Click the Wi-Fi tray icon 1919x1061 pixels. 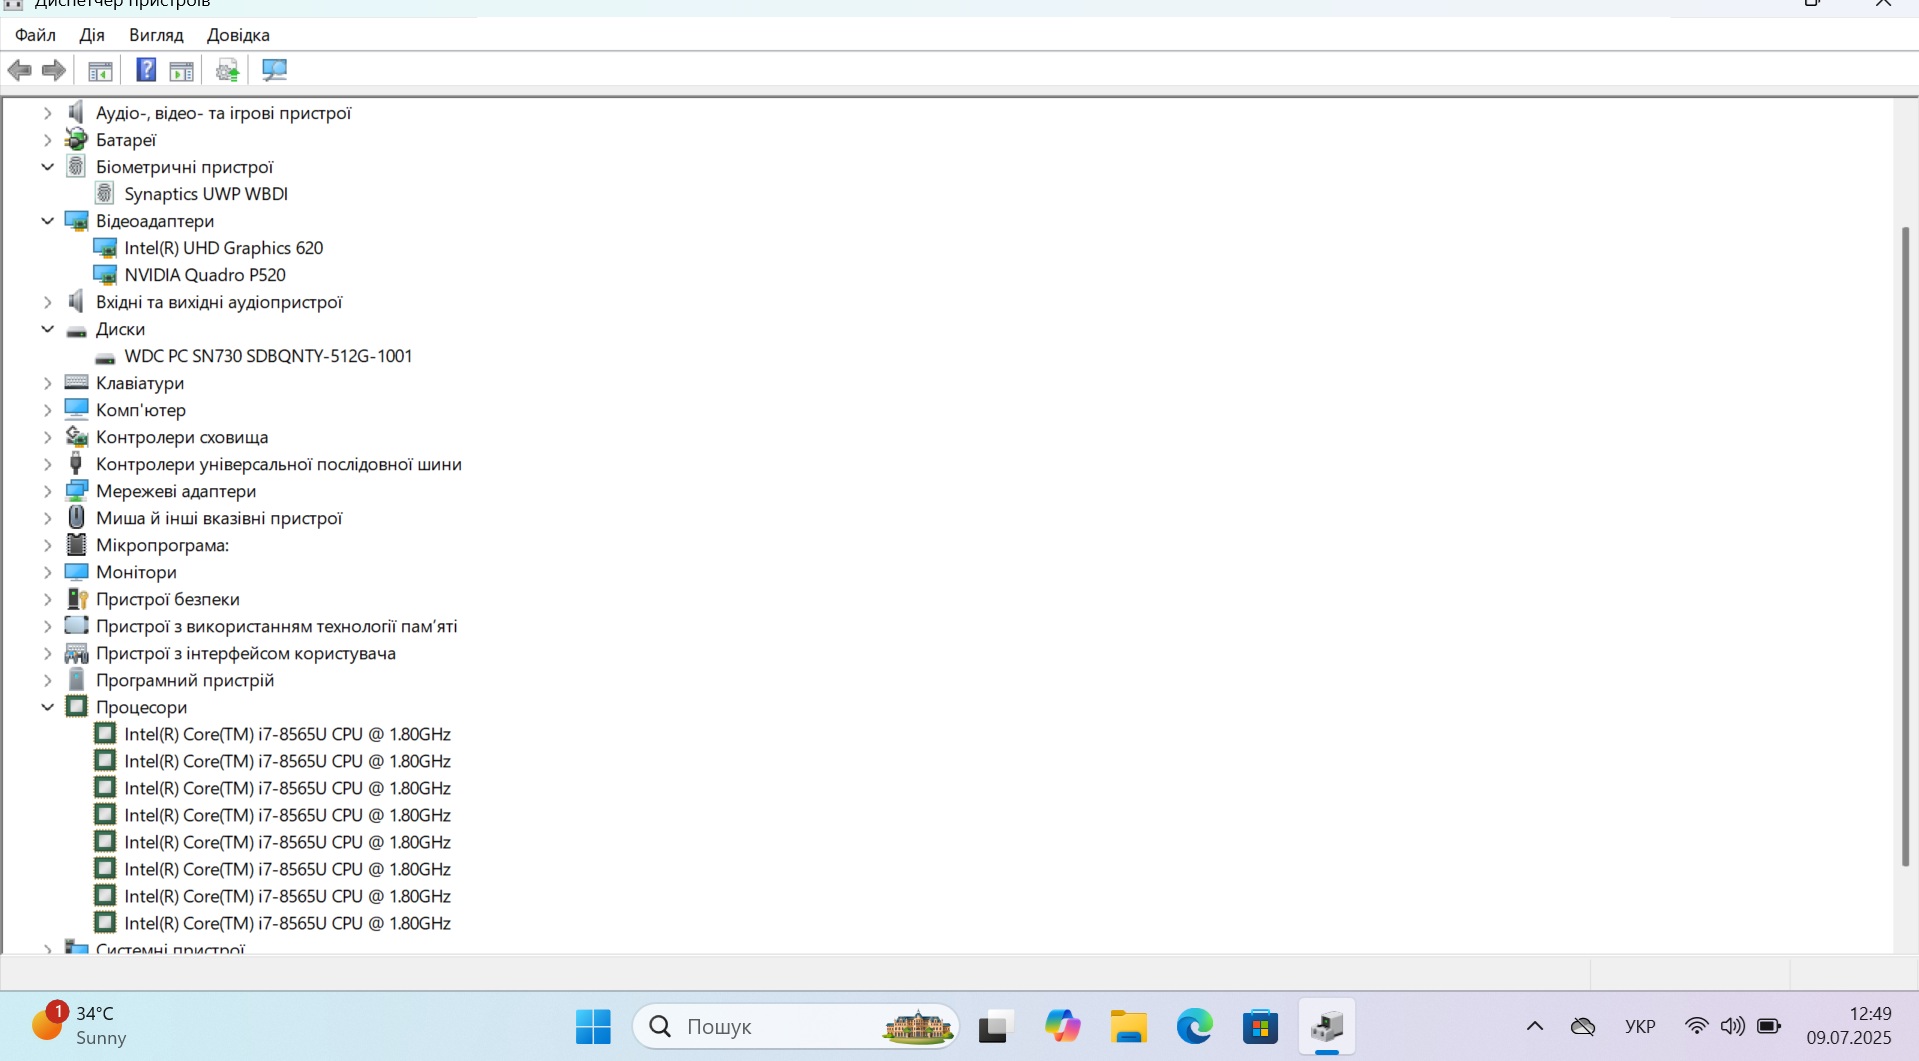1696,1026
